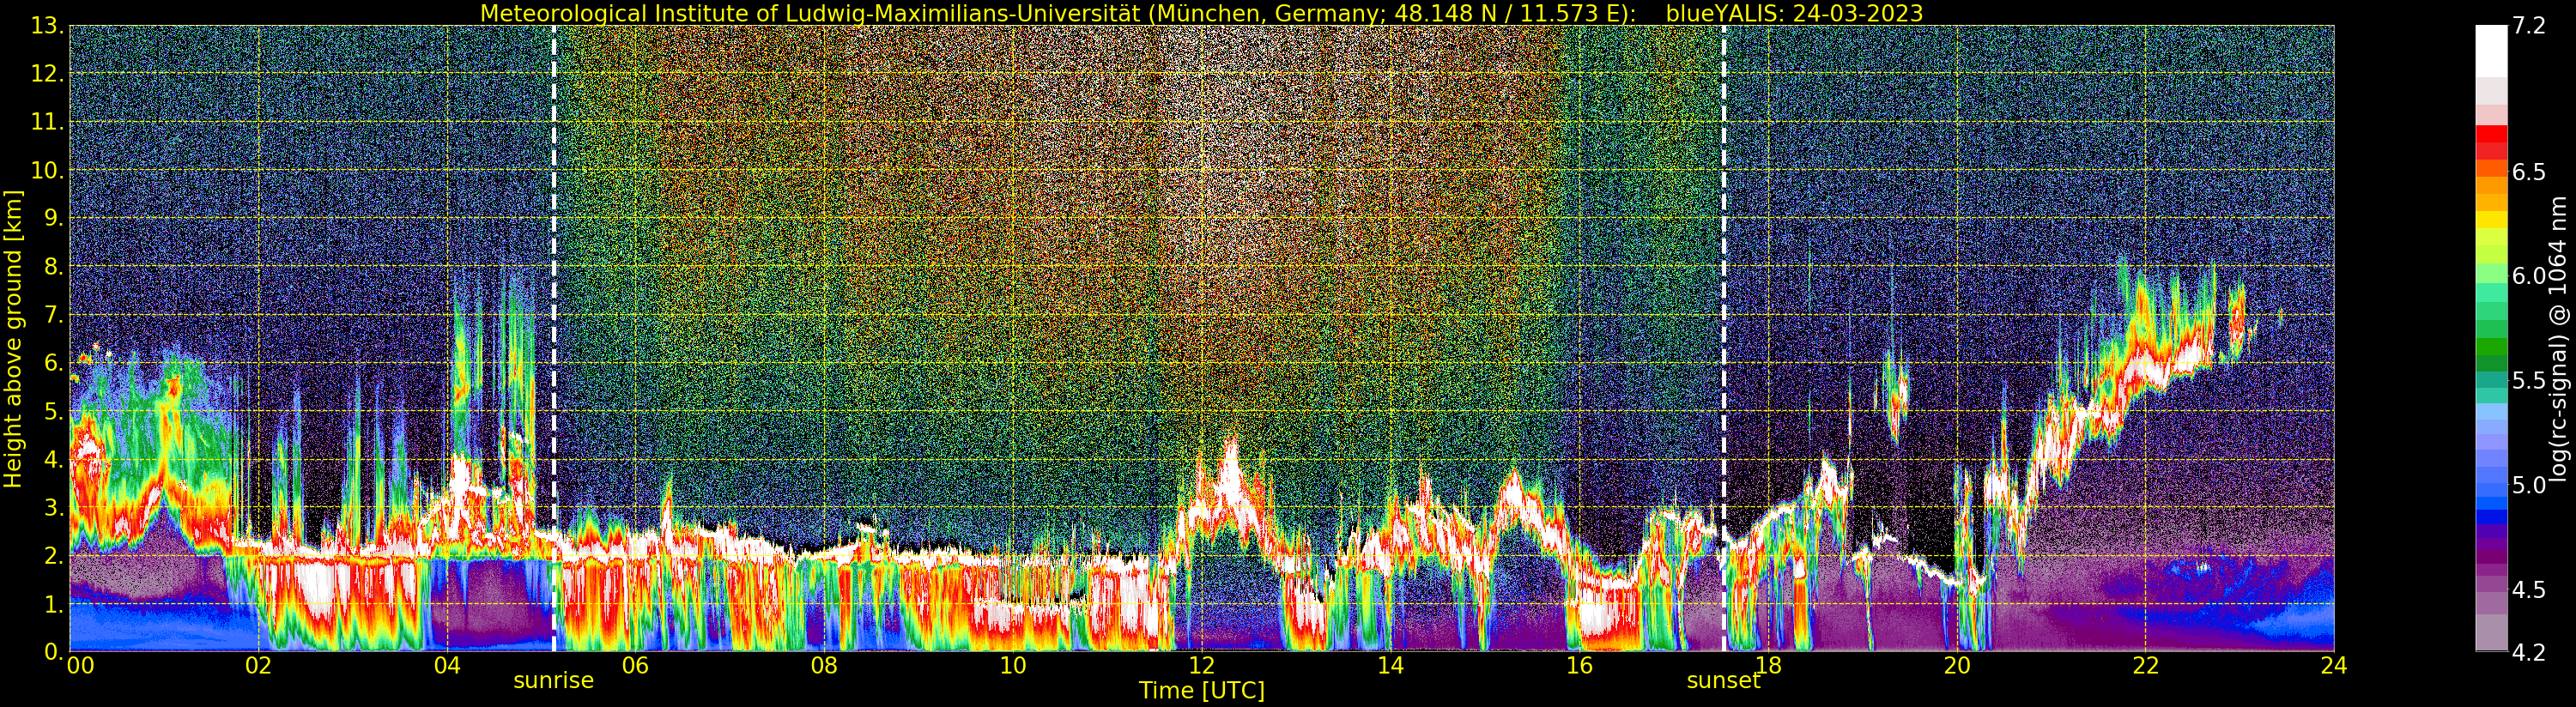Click the y-axis tick label '2.'

tap(55, 555)
